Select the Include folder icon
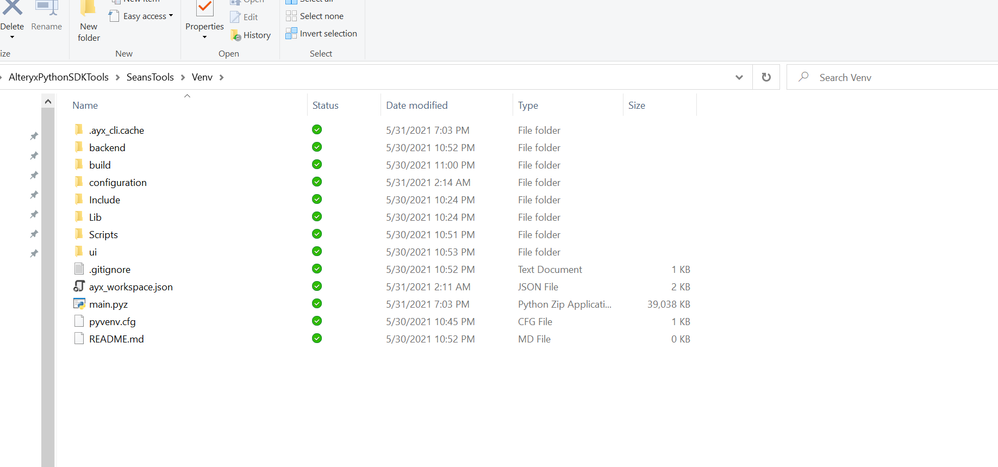Image resolution: width=998 pixels, height=467 pixels. [79, 199]
